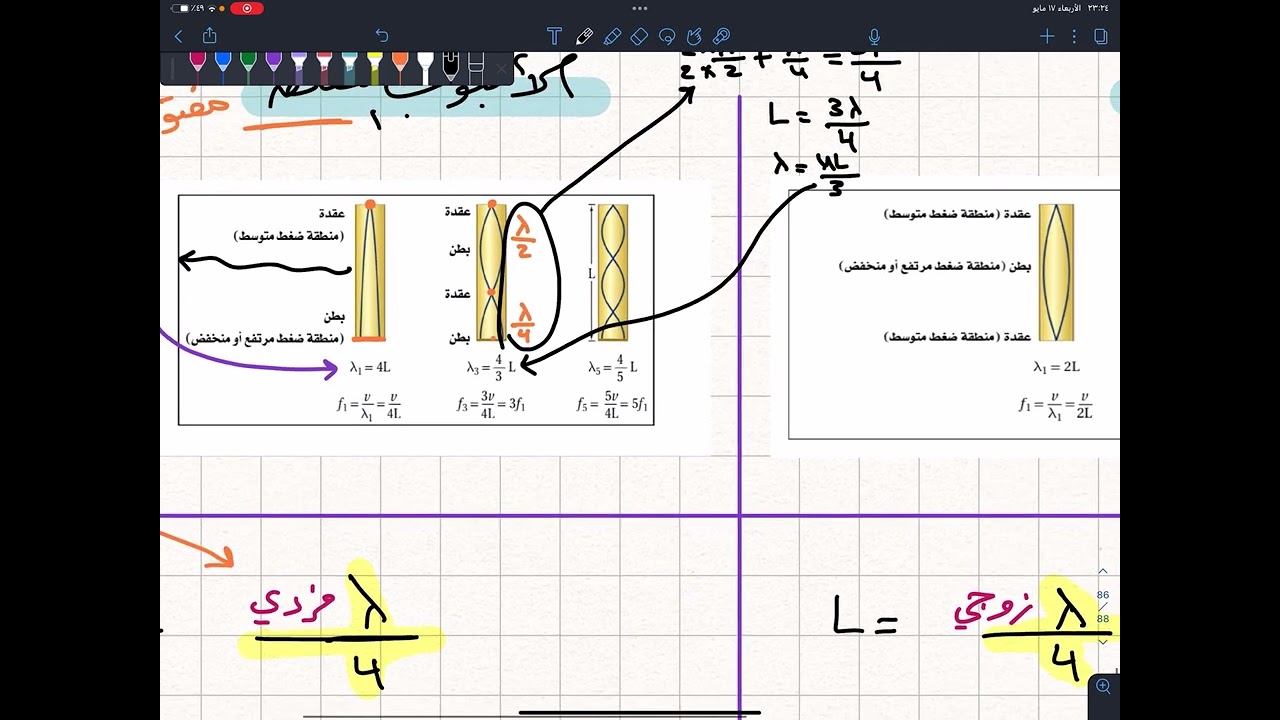
Task: Undo the last stroke
Action: (x=381, y=37)
